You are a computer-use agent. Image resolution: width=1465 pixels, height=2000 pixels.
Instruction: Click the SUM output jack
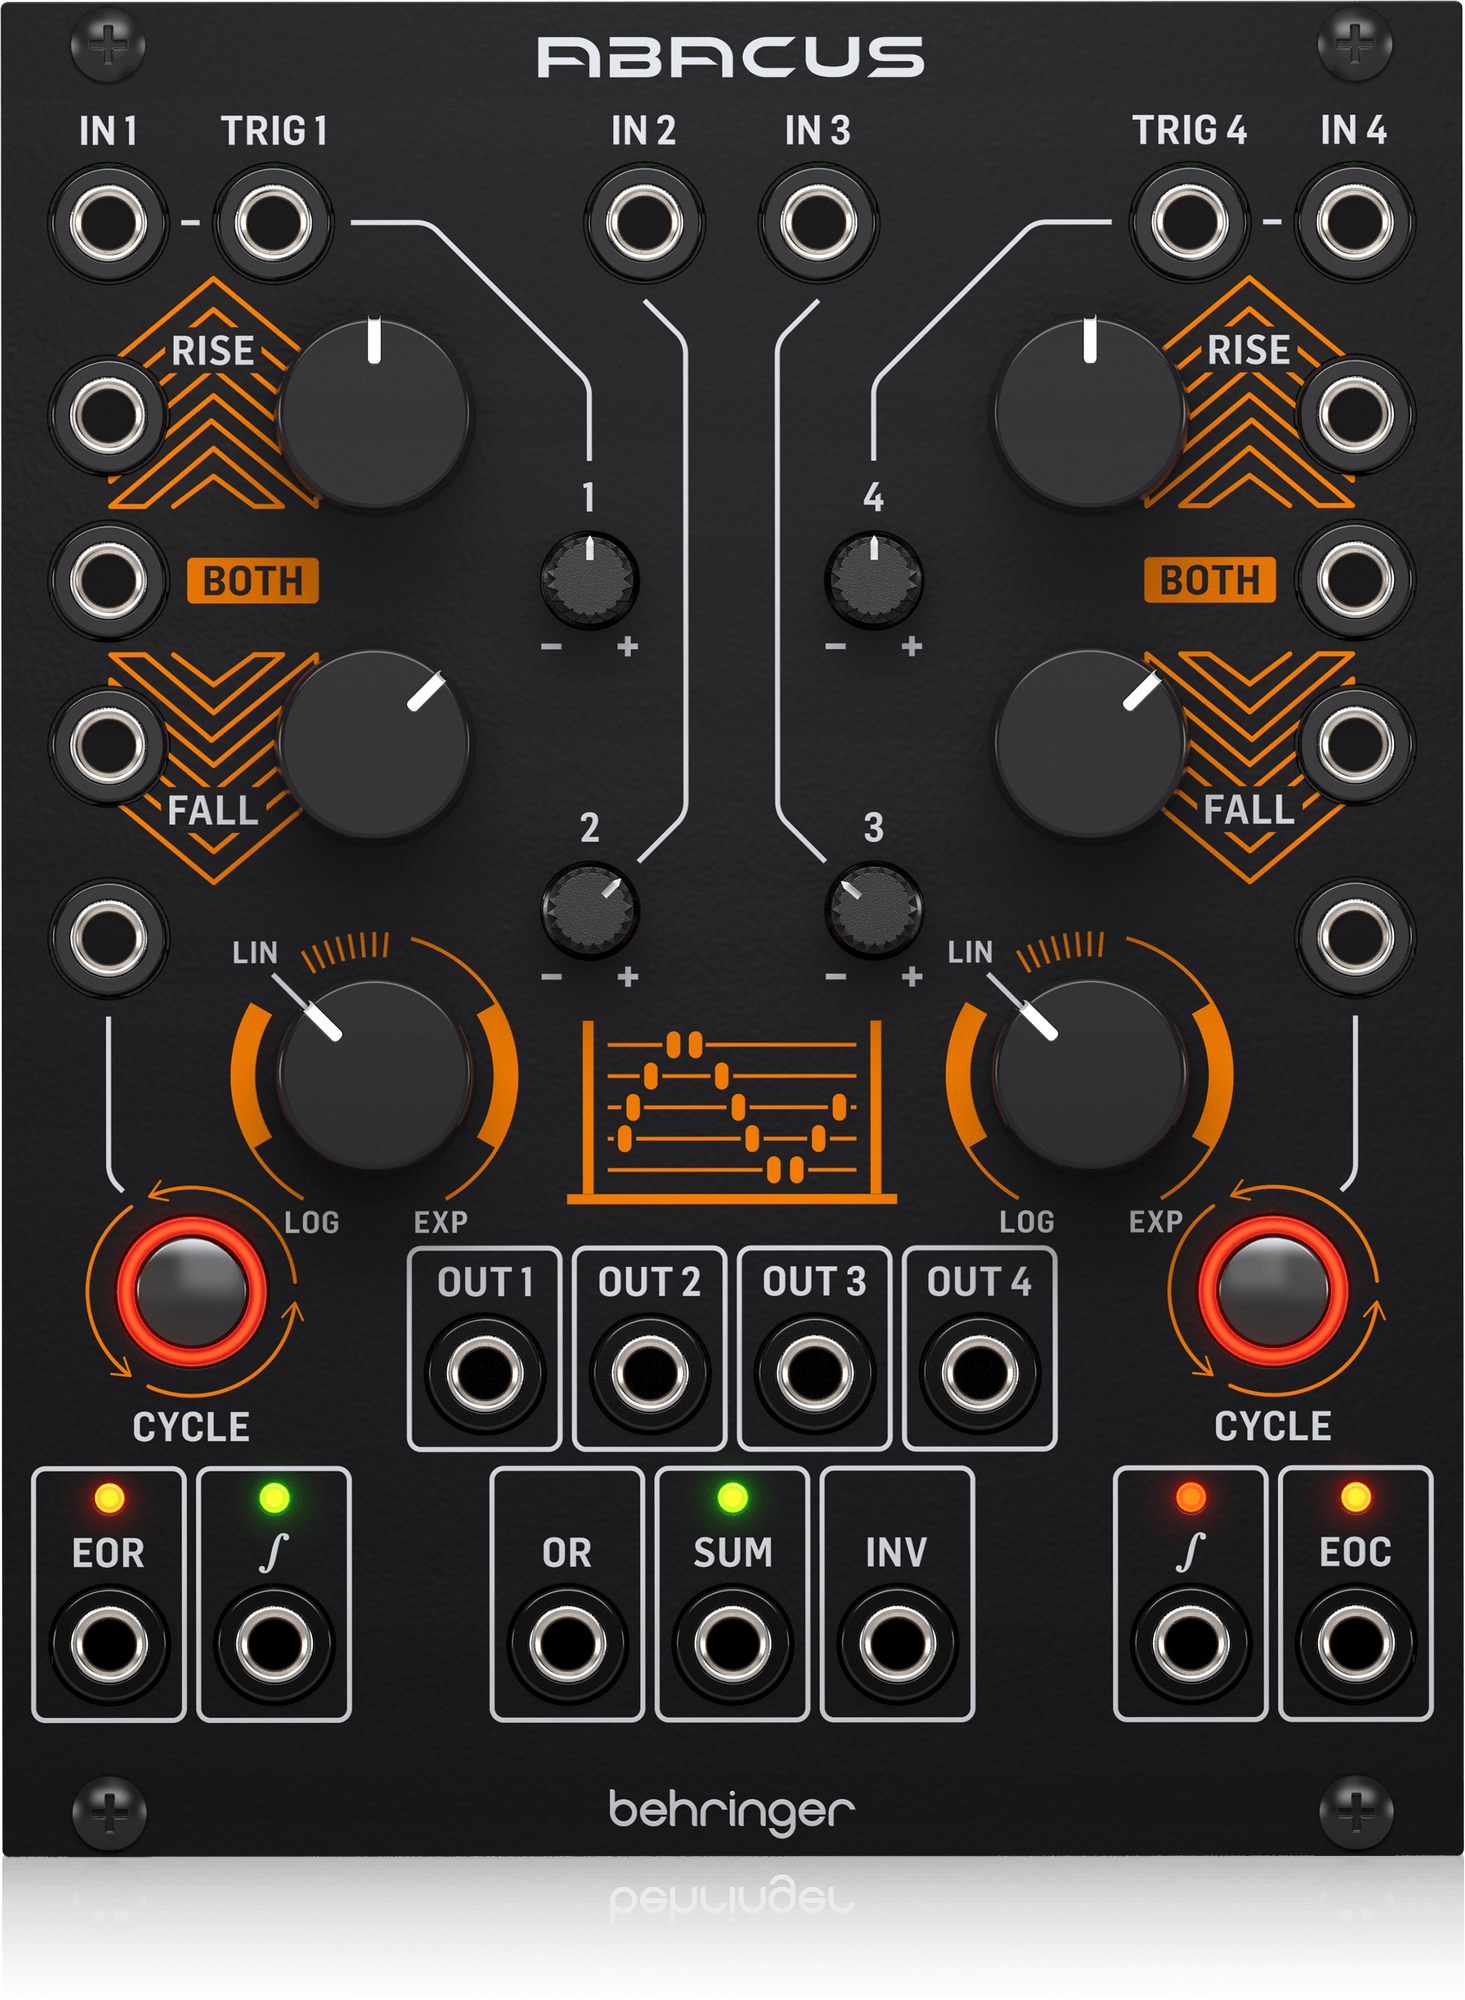pyautogui.click(x=732, y=1643)
